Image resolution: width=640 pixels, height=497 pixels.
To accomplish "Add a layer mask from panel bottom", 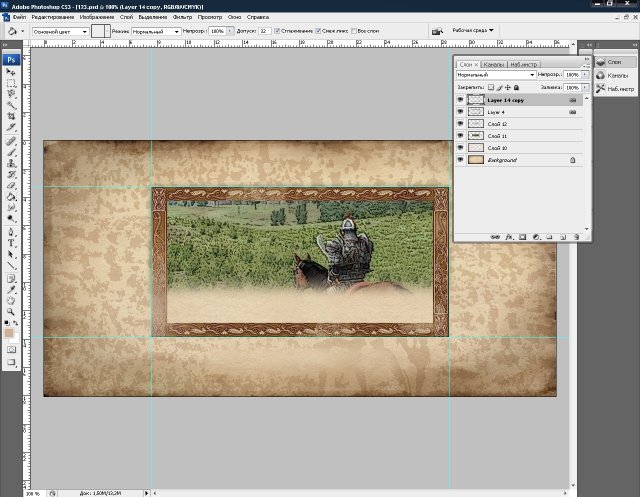I will point(523,237).
